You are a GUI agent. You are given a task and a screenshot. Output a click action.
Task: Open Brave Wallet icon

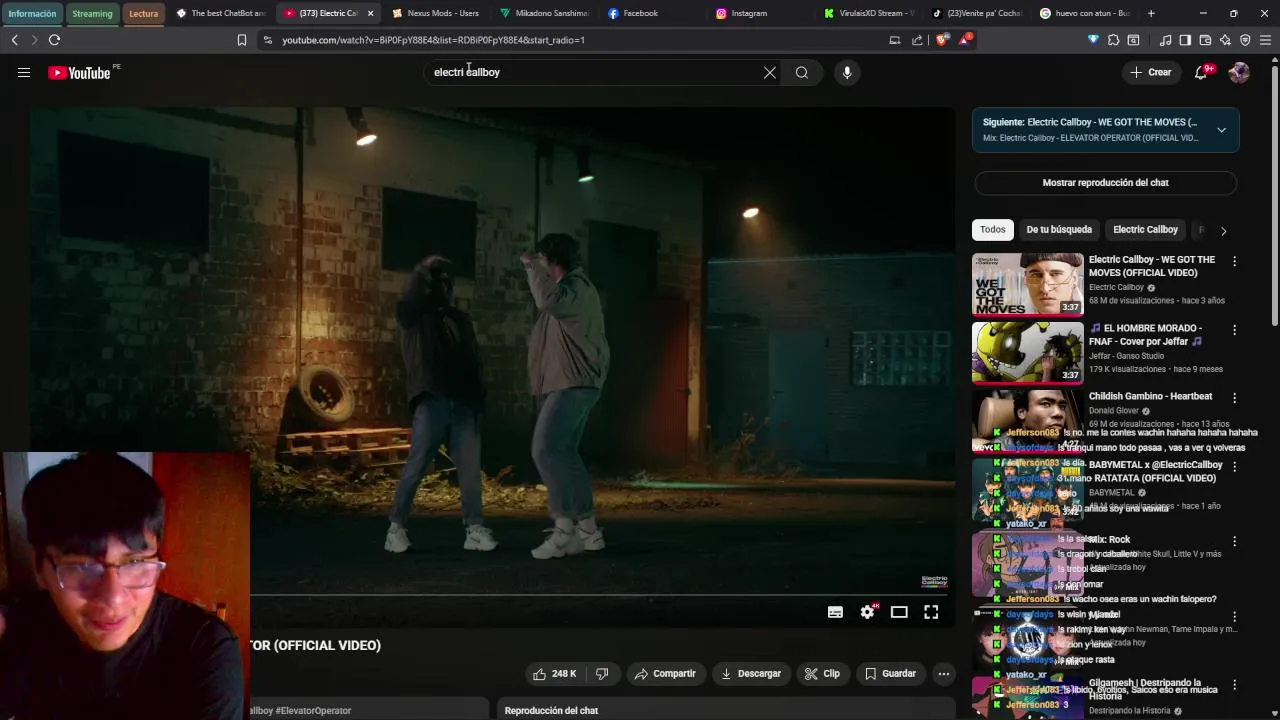coord(1205,40)
